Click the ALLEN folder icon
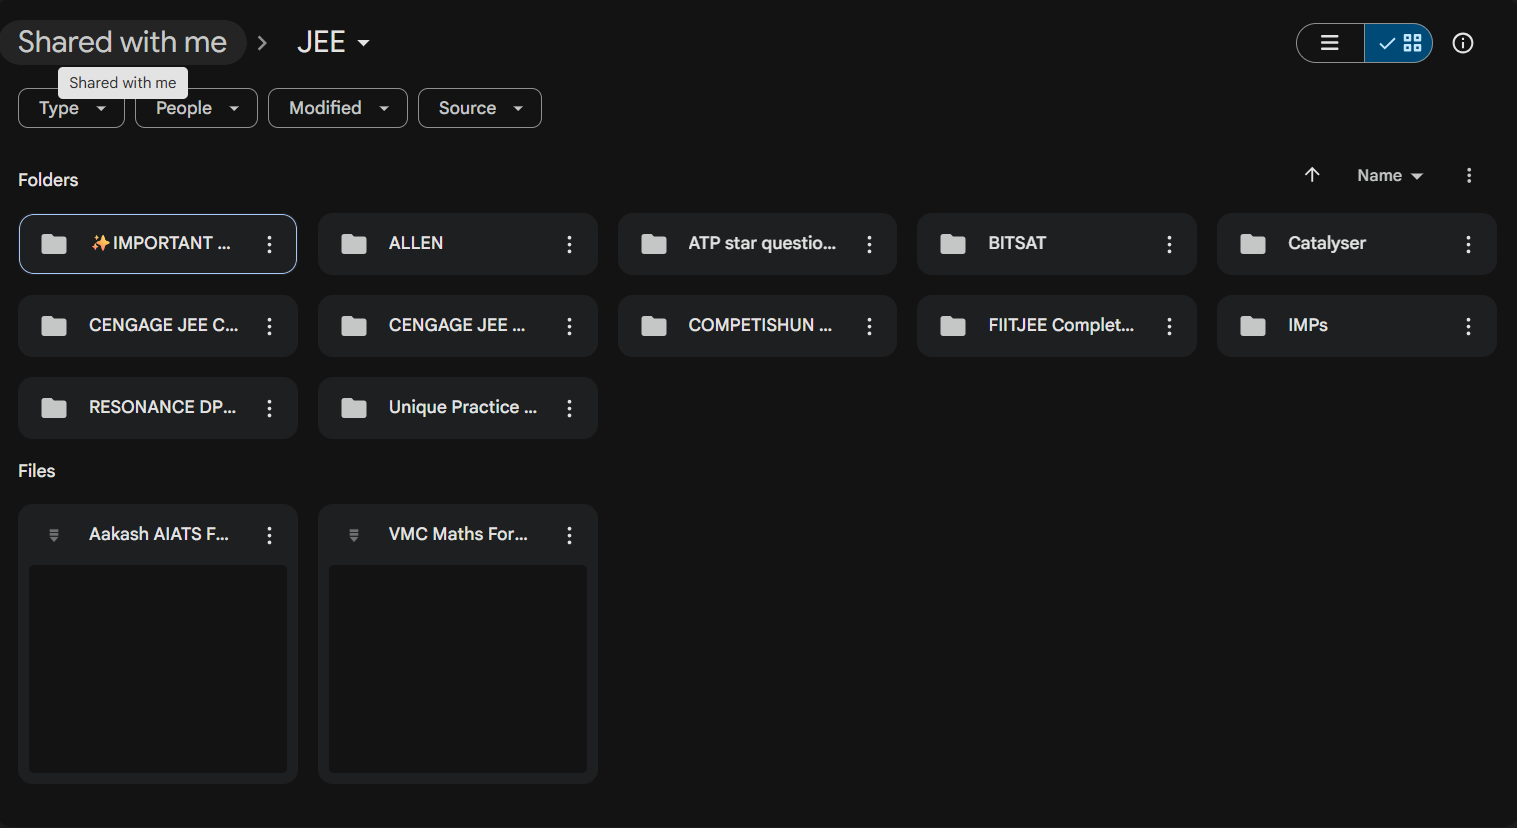The height and width of the screenshot is (828, 1517). (x=354, y=244)
